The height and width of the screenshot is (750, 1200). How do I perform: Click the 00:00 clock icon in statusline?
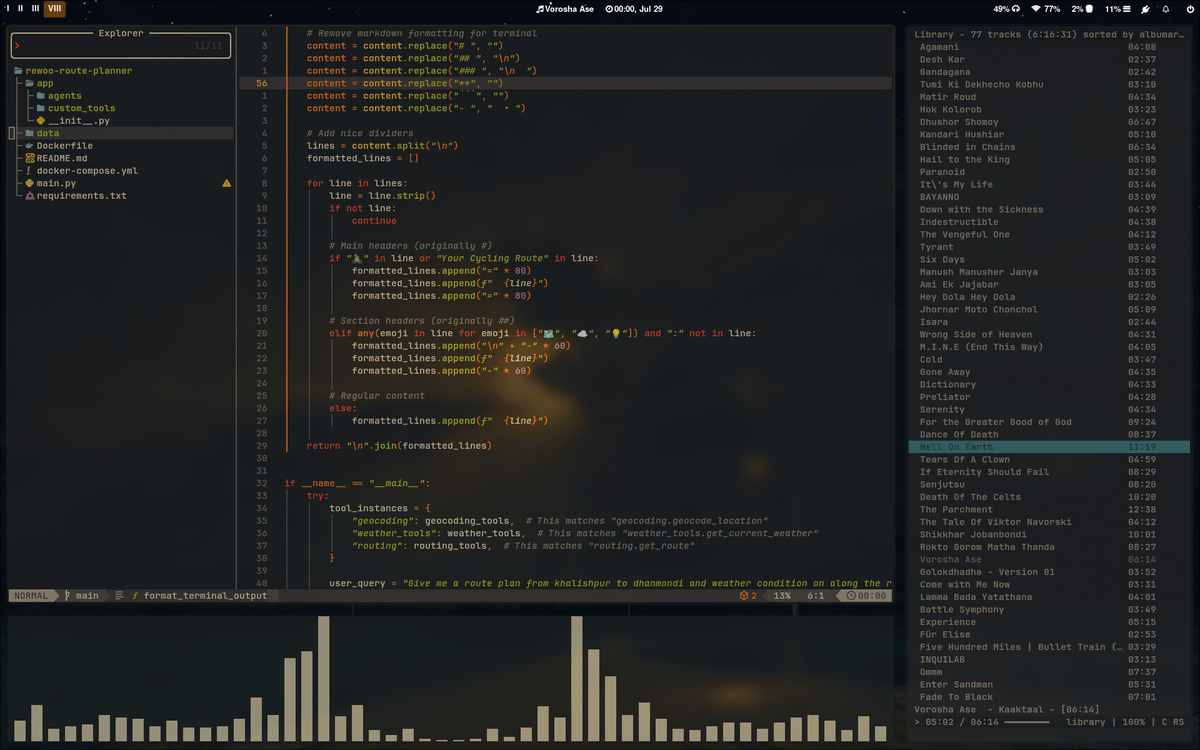[x=866, y=596]
